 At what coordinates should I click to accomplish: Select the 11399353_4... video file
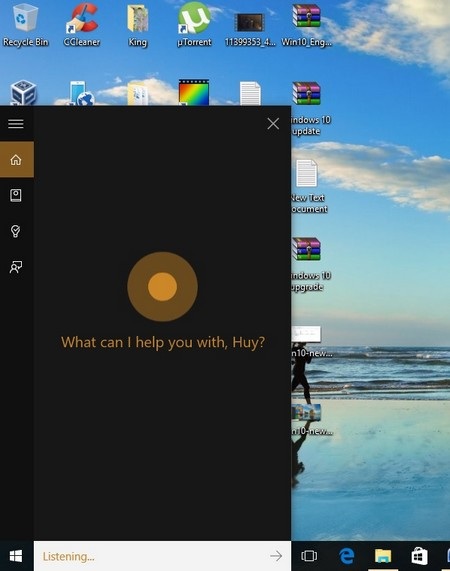pyautogui.click(x=250, y=30)
